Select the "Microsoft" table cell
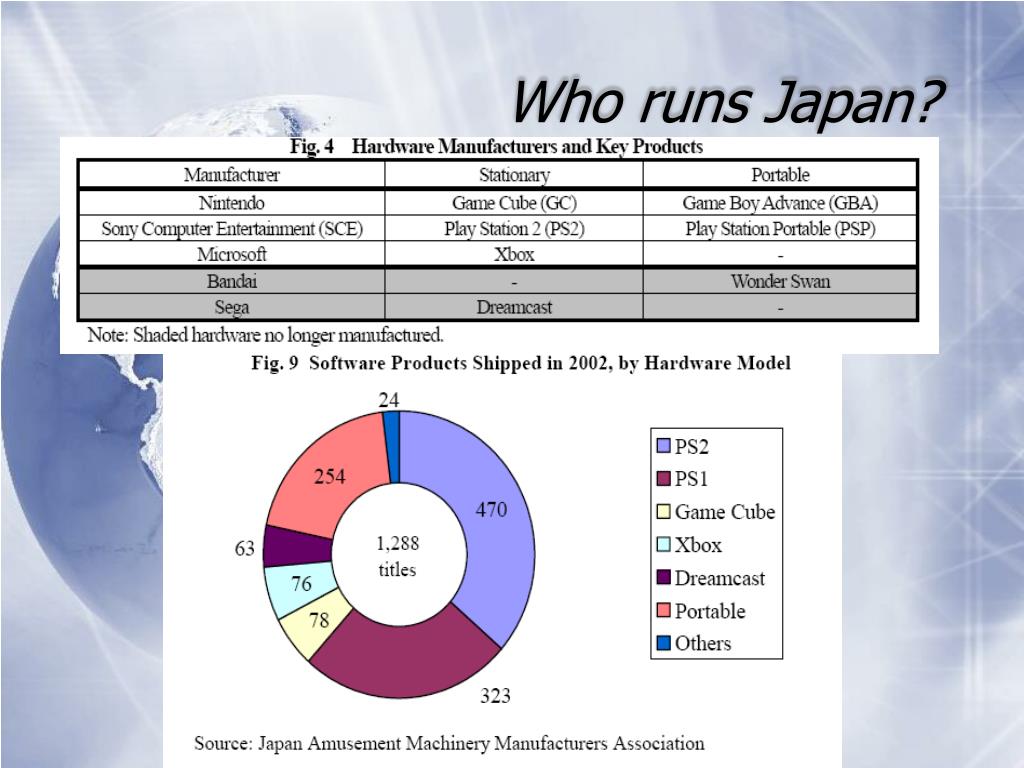1024x768 pixels. click(x=231, y=254)
